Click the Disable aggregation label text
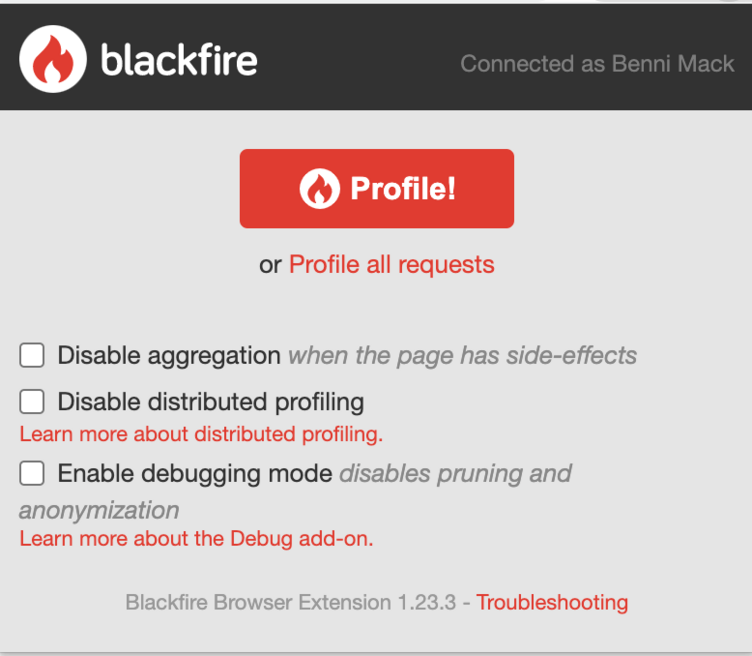752x656 pixels. click(x=169, y=356)
